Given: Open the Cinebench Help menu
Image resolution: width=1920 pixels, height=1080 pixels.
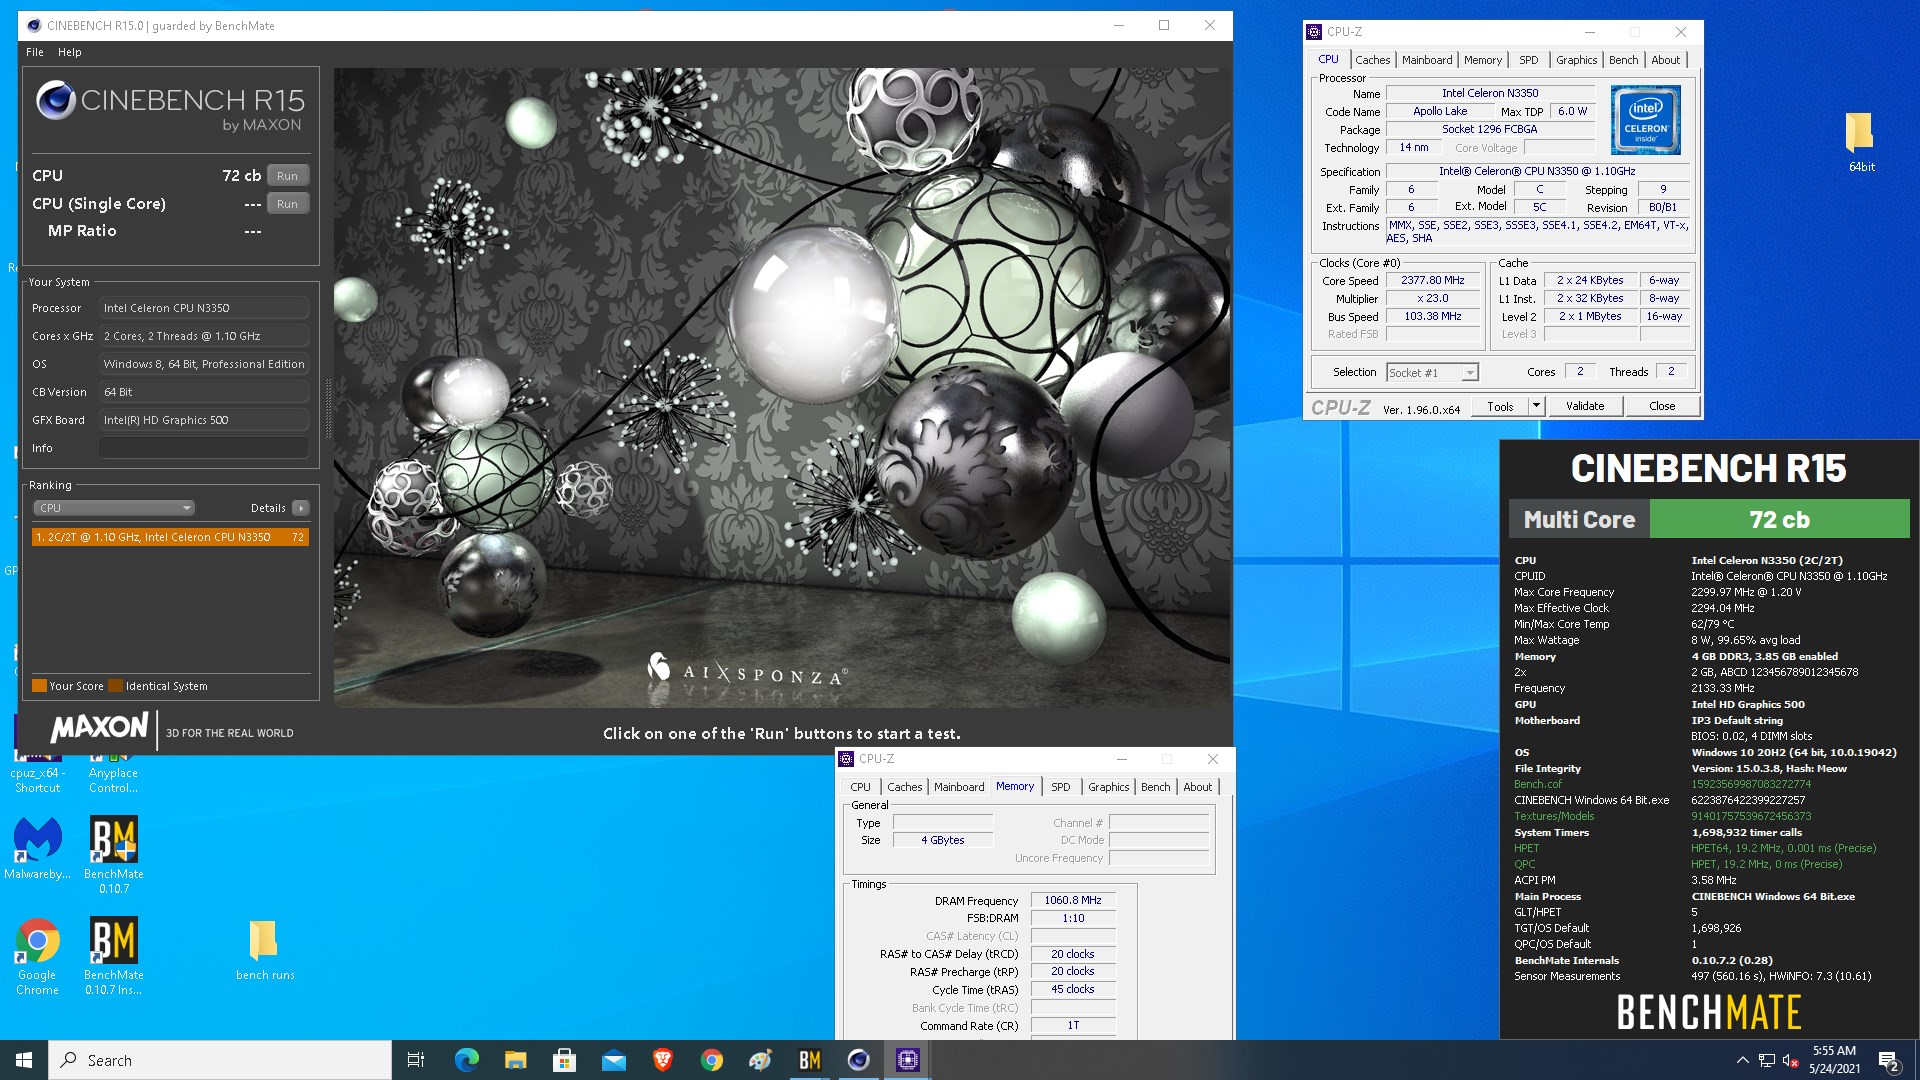Looking at the screenshot, I should [x=70, y=52].
